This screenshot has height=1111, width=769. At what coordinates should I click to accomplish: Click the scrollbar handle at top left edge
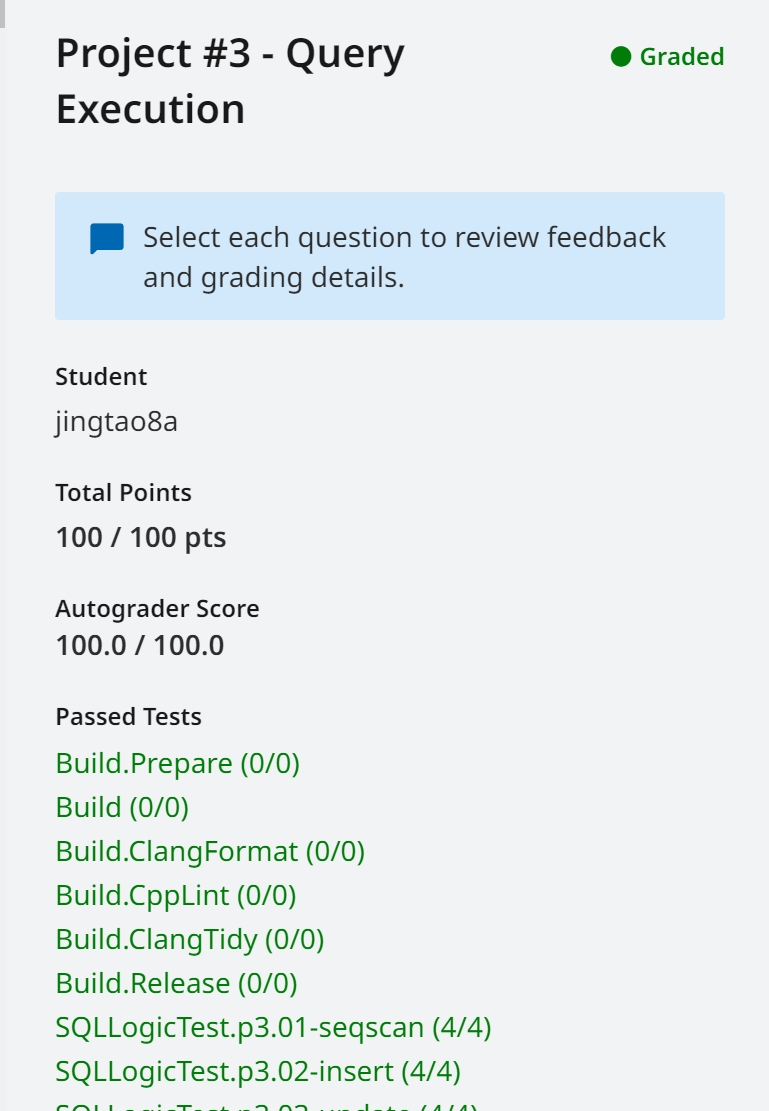(x=3, y=13)
